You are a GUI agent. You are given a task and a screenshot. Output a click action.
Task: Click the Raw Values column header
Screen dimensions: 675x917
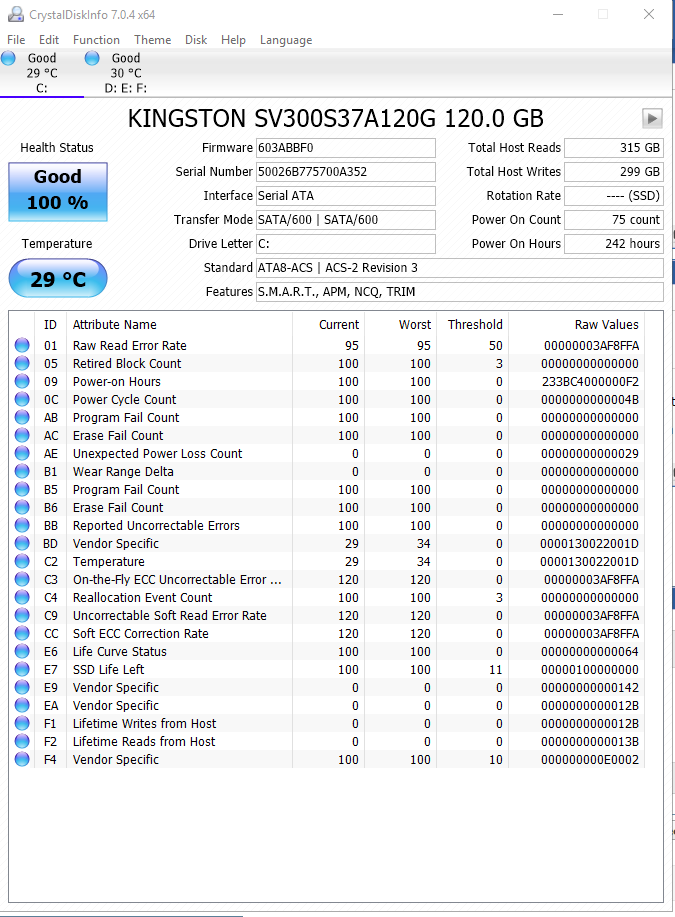pos(576,325)
